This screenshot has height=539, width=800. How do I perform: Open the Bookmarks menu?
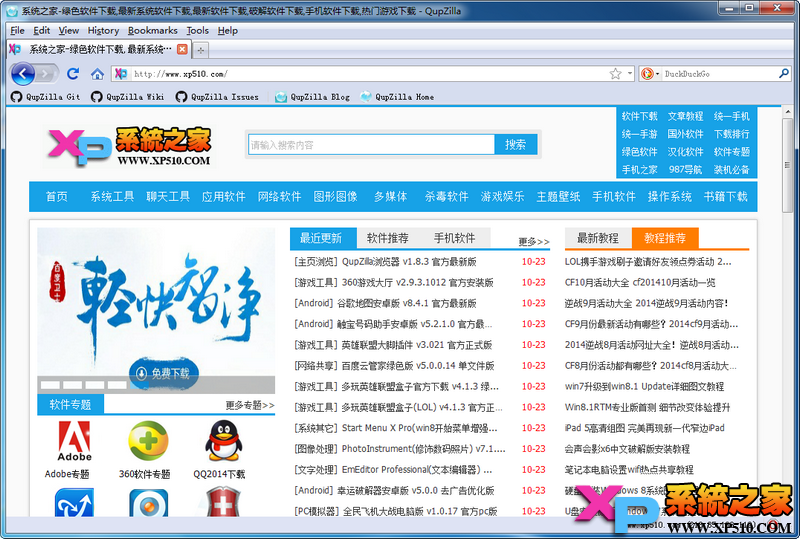point(153,31)
